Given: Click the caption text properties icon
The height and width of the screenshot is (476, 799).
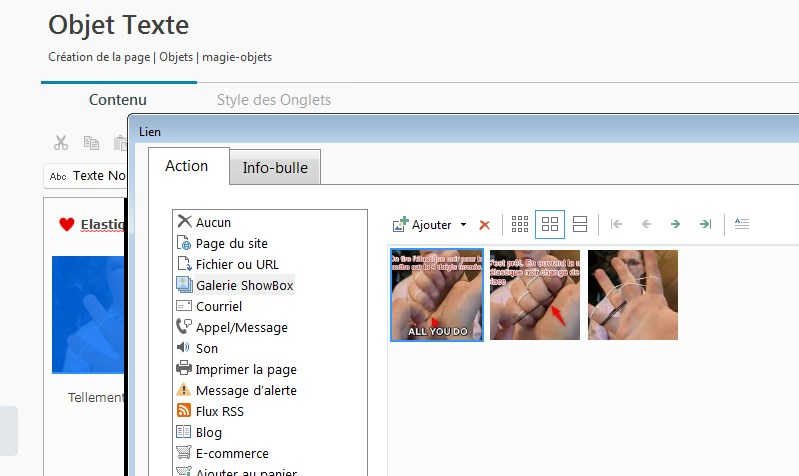Looking at the screenshot, I should point(742,224).
